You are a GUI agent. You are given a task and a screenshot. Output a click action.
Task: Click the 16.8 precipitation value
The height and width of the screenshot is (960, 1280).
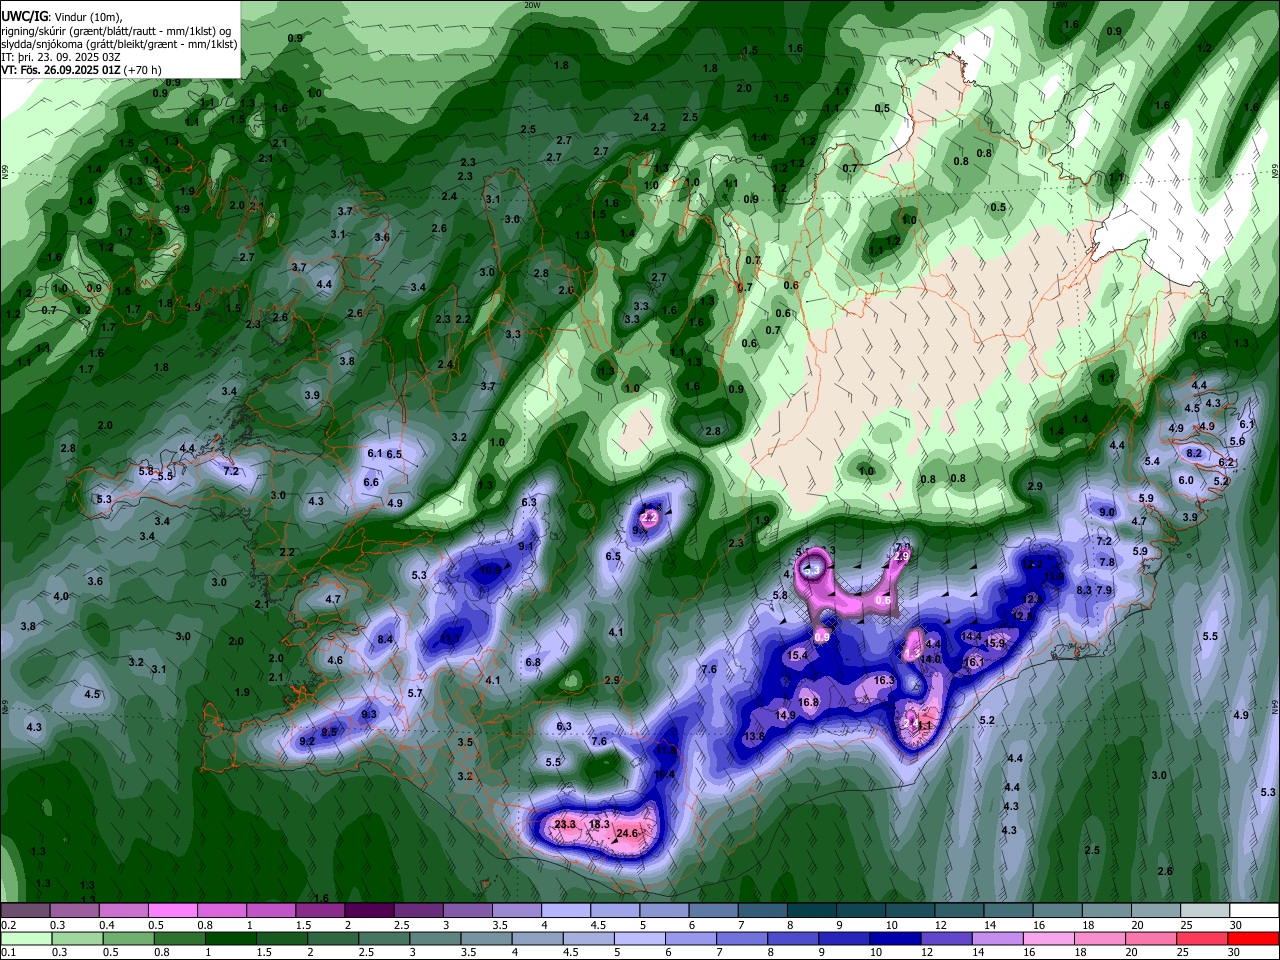click(809, 702)
